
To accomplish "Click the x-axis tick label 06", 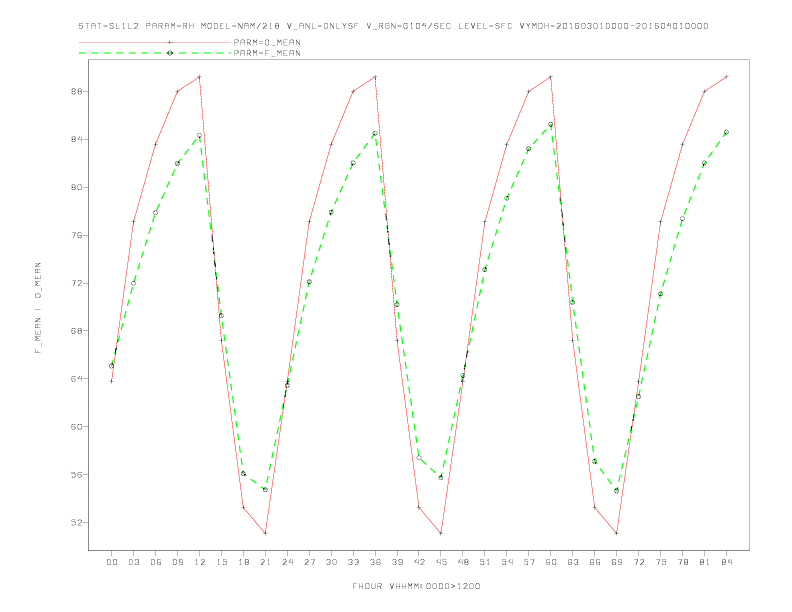I will coord(156,562).
